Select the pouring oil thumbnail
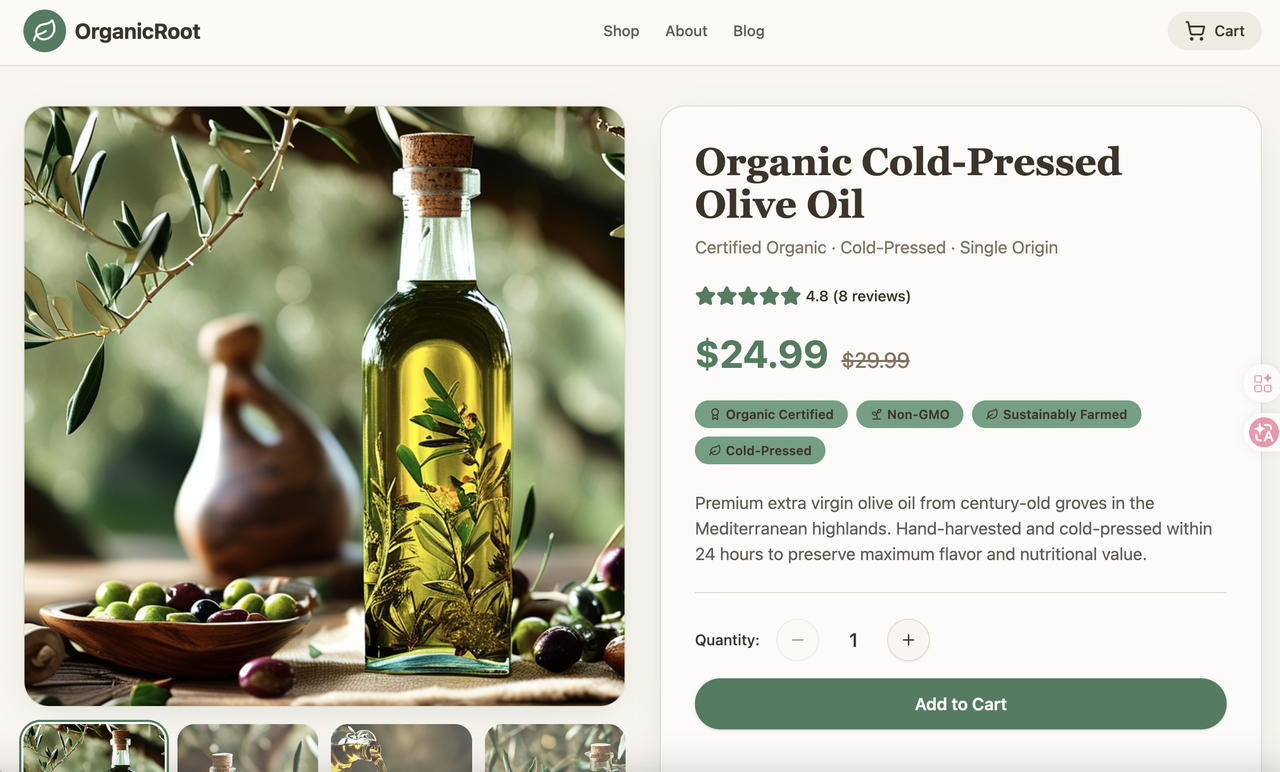The image size is (1280, 772). (x=401, y=748)
